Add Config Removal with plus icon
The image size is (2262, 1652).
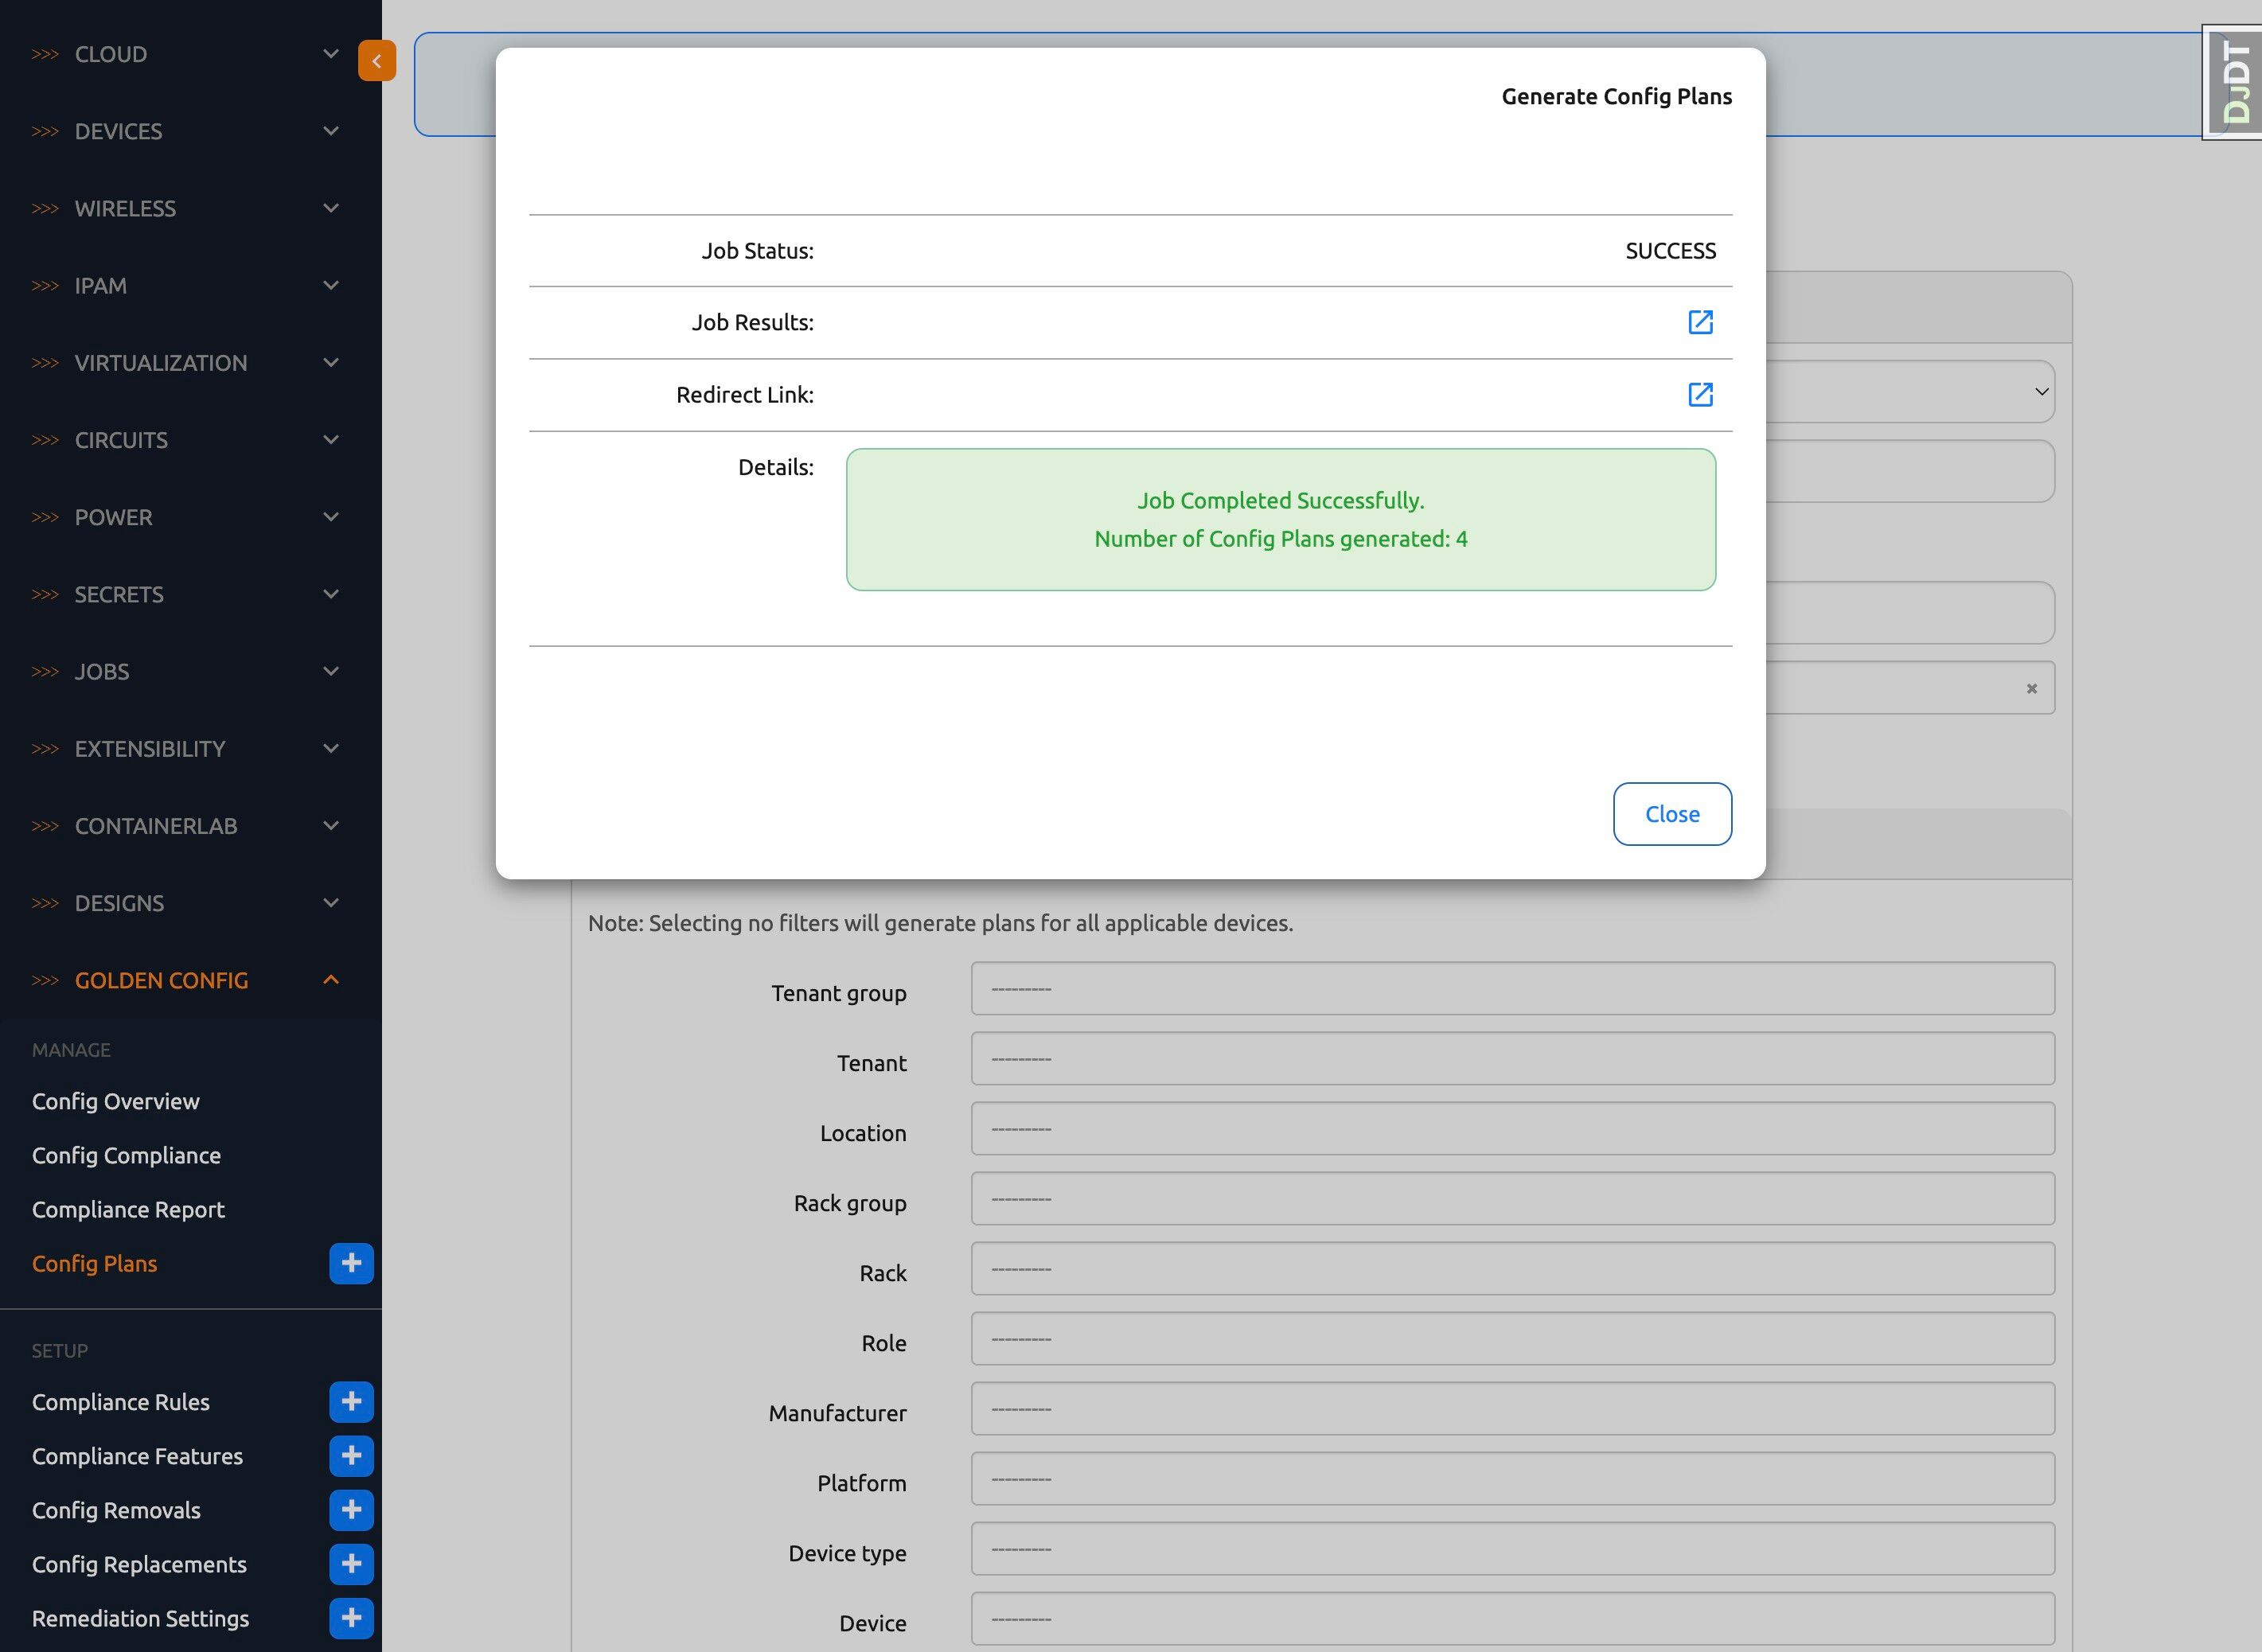coord(351,1510)
